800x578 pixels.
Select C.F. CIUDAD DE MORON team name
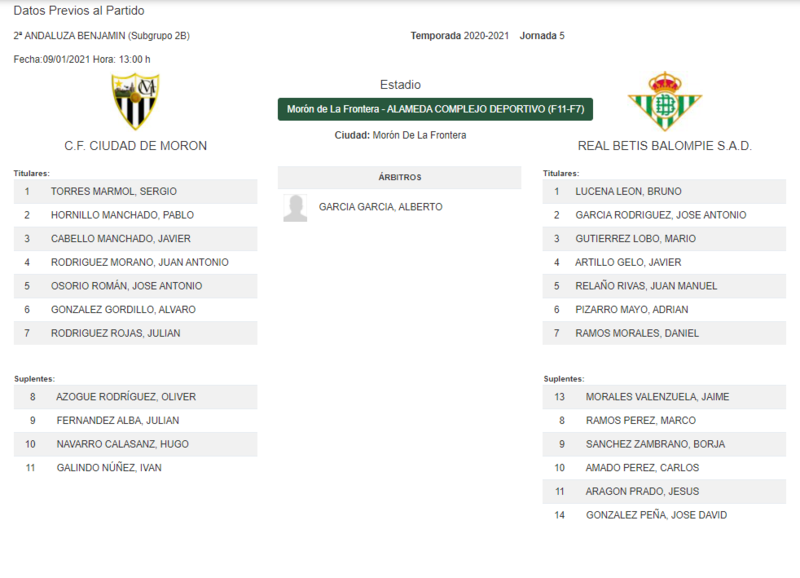pos(136,146)
